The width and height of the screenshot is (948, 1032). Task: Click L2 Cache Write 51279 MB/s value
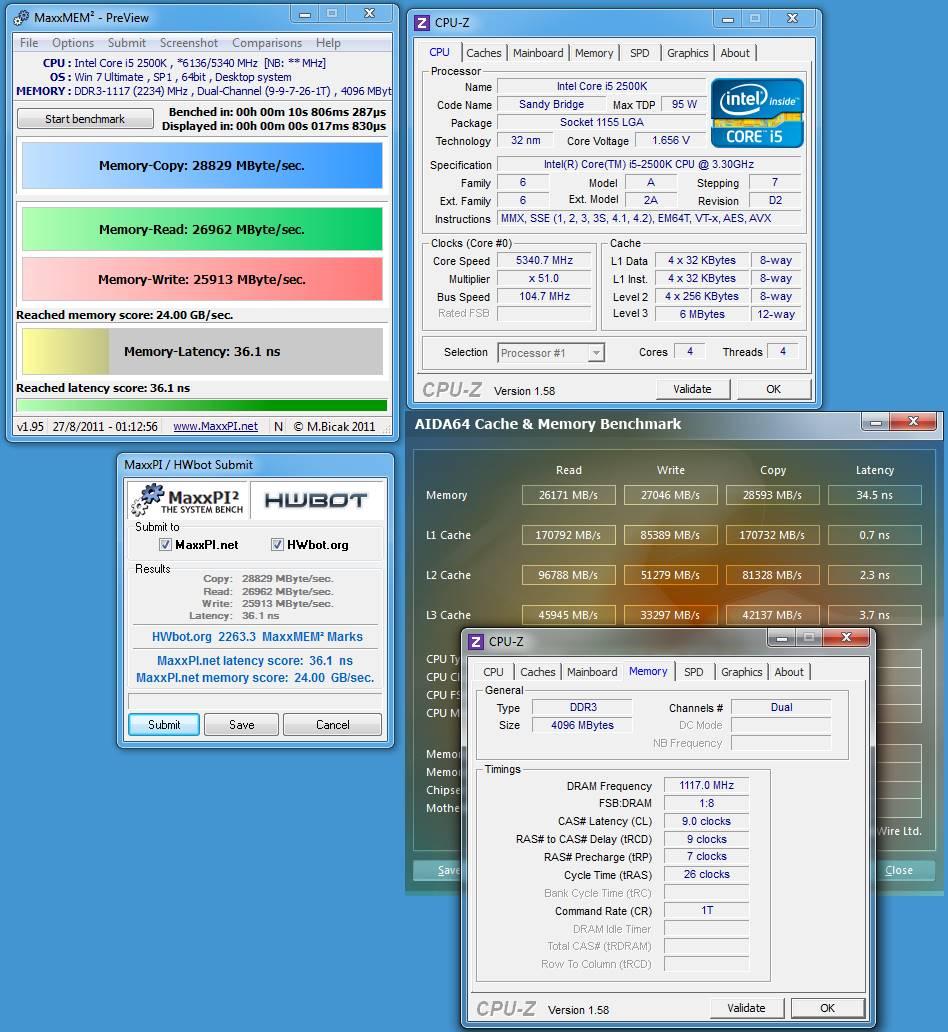tap(671, 575)
